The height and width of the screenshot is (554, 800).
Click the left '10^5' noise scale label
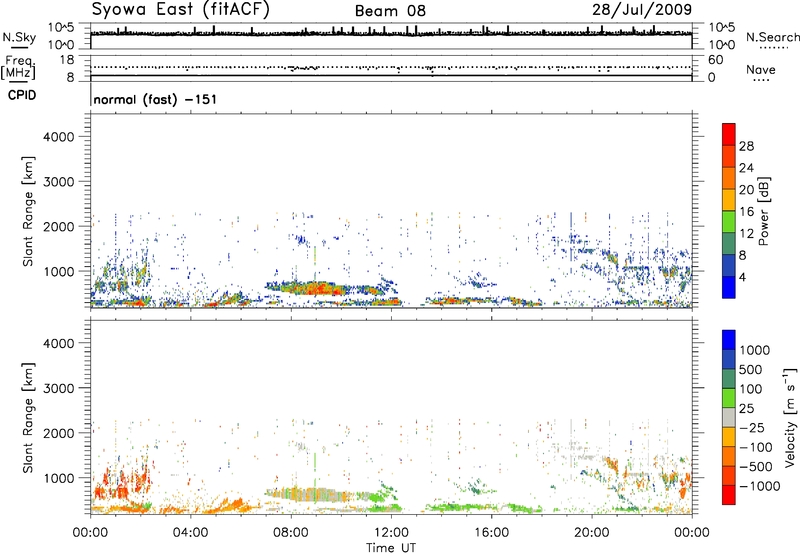61,27
